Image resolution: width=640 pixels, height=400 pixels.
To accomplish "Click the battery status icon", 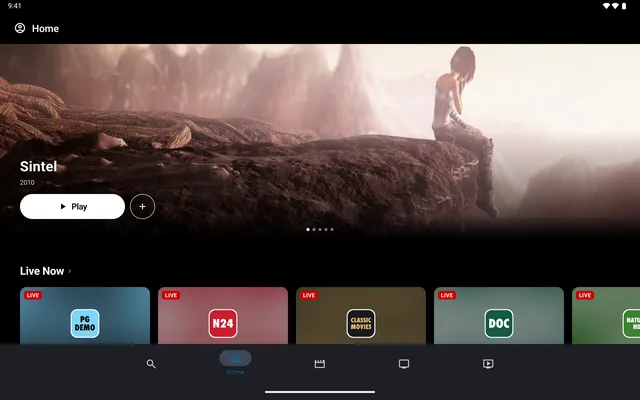I will 624,6.
